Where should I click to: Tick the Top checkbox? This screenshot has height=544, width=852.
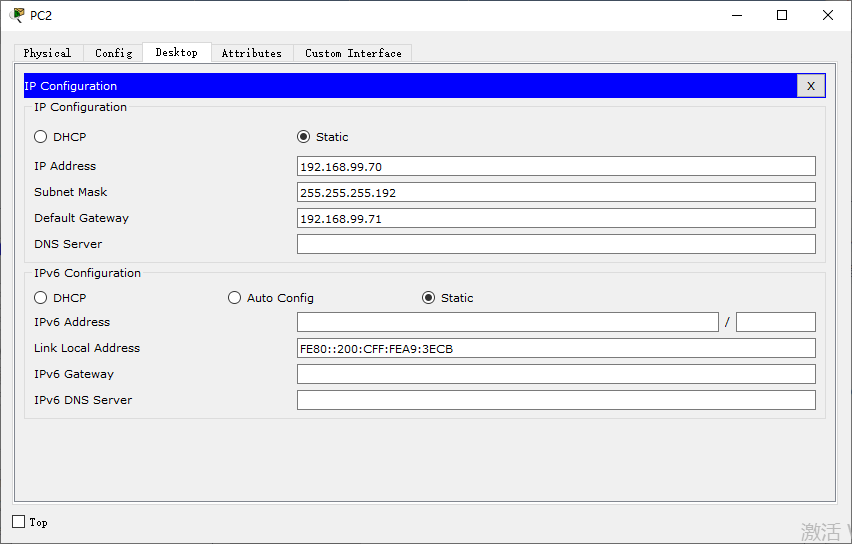tap(18, 522)
